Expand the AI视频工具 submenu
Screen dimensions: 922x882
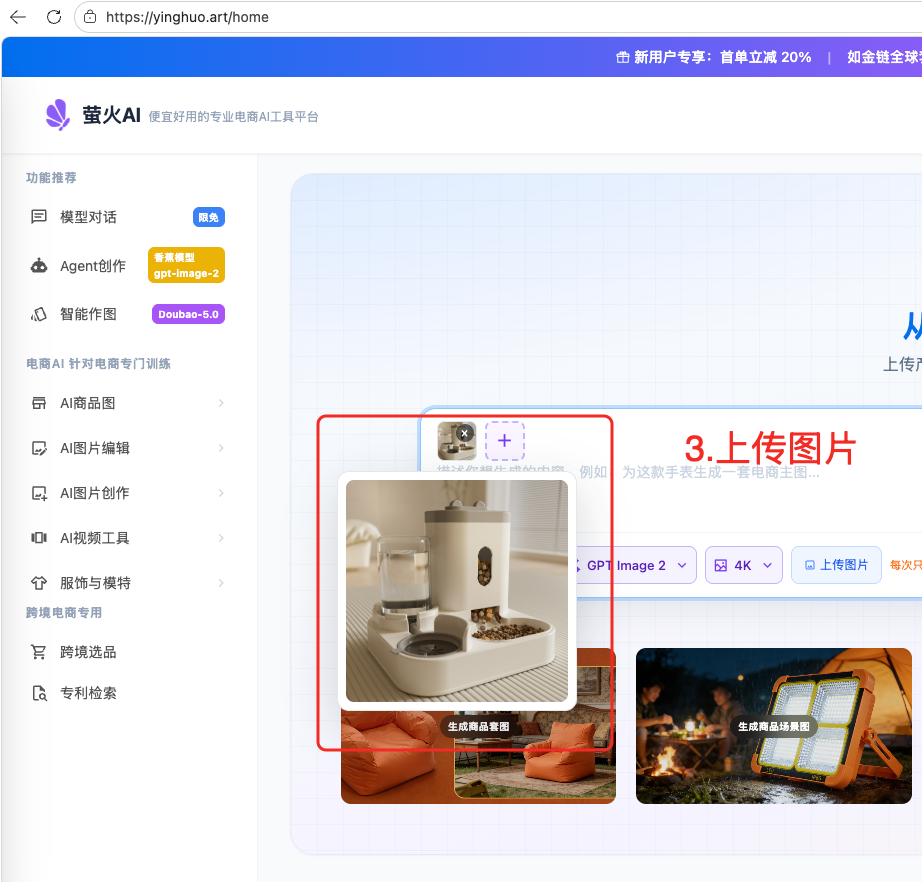point(220,538)
